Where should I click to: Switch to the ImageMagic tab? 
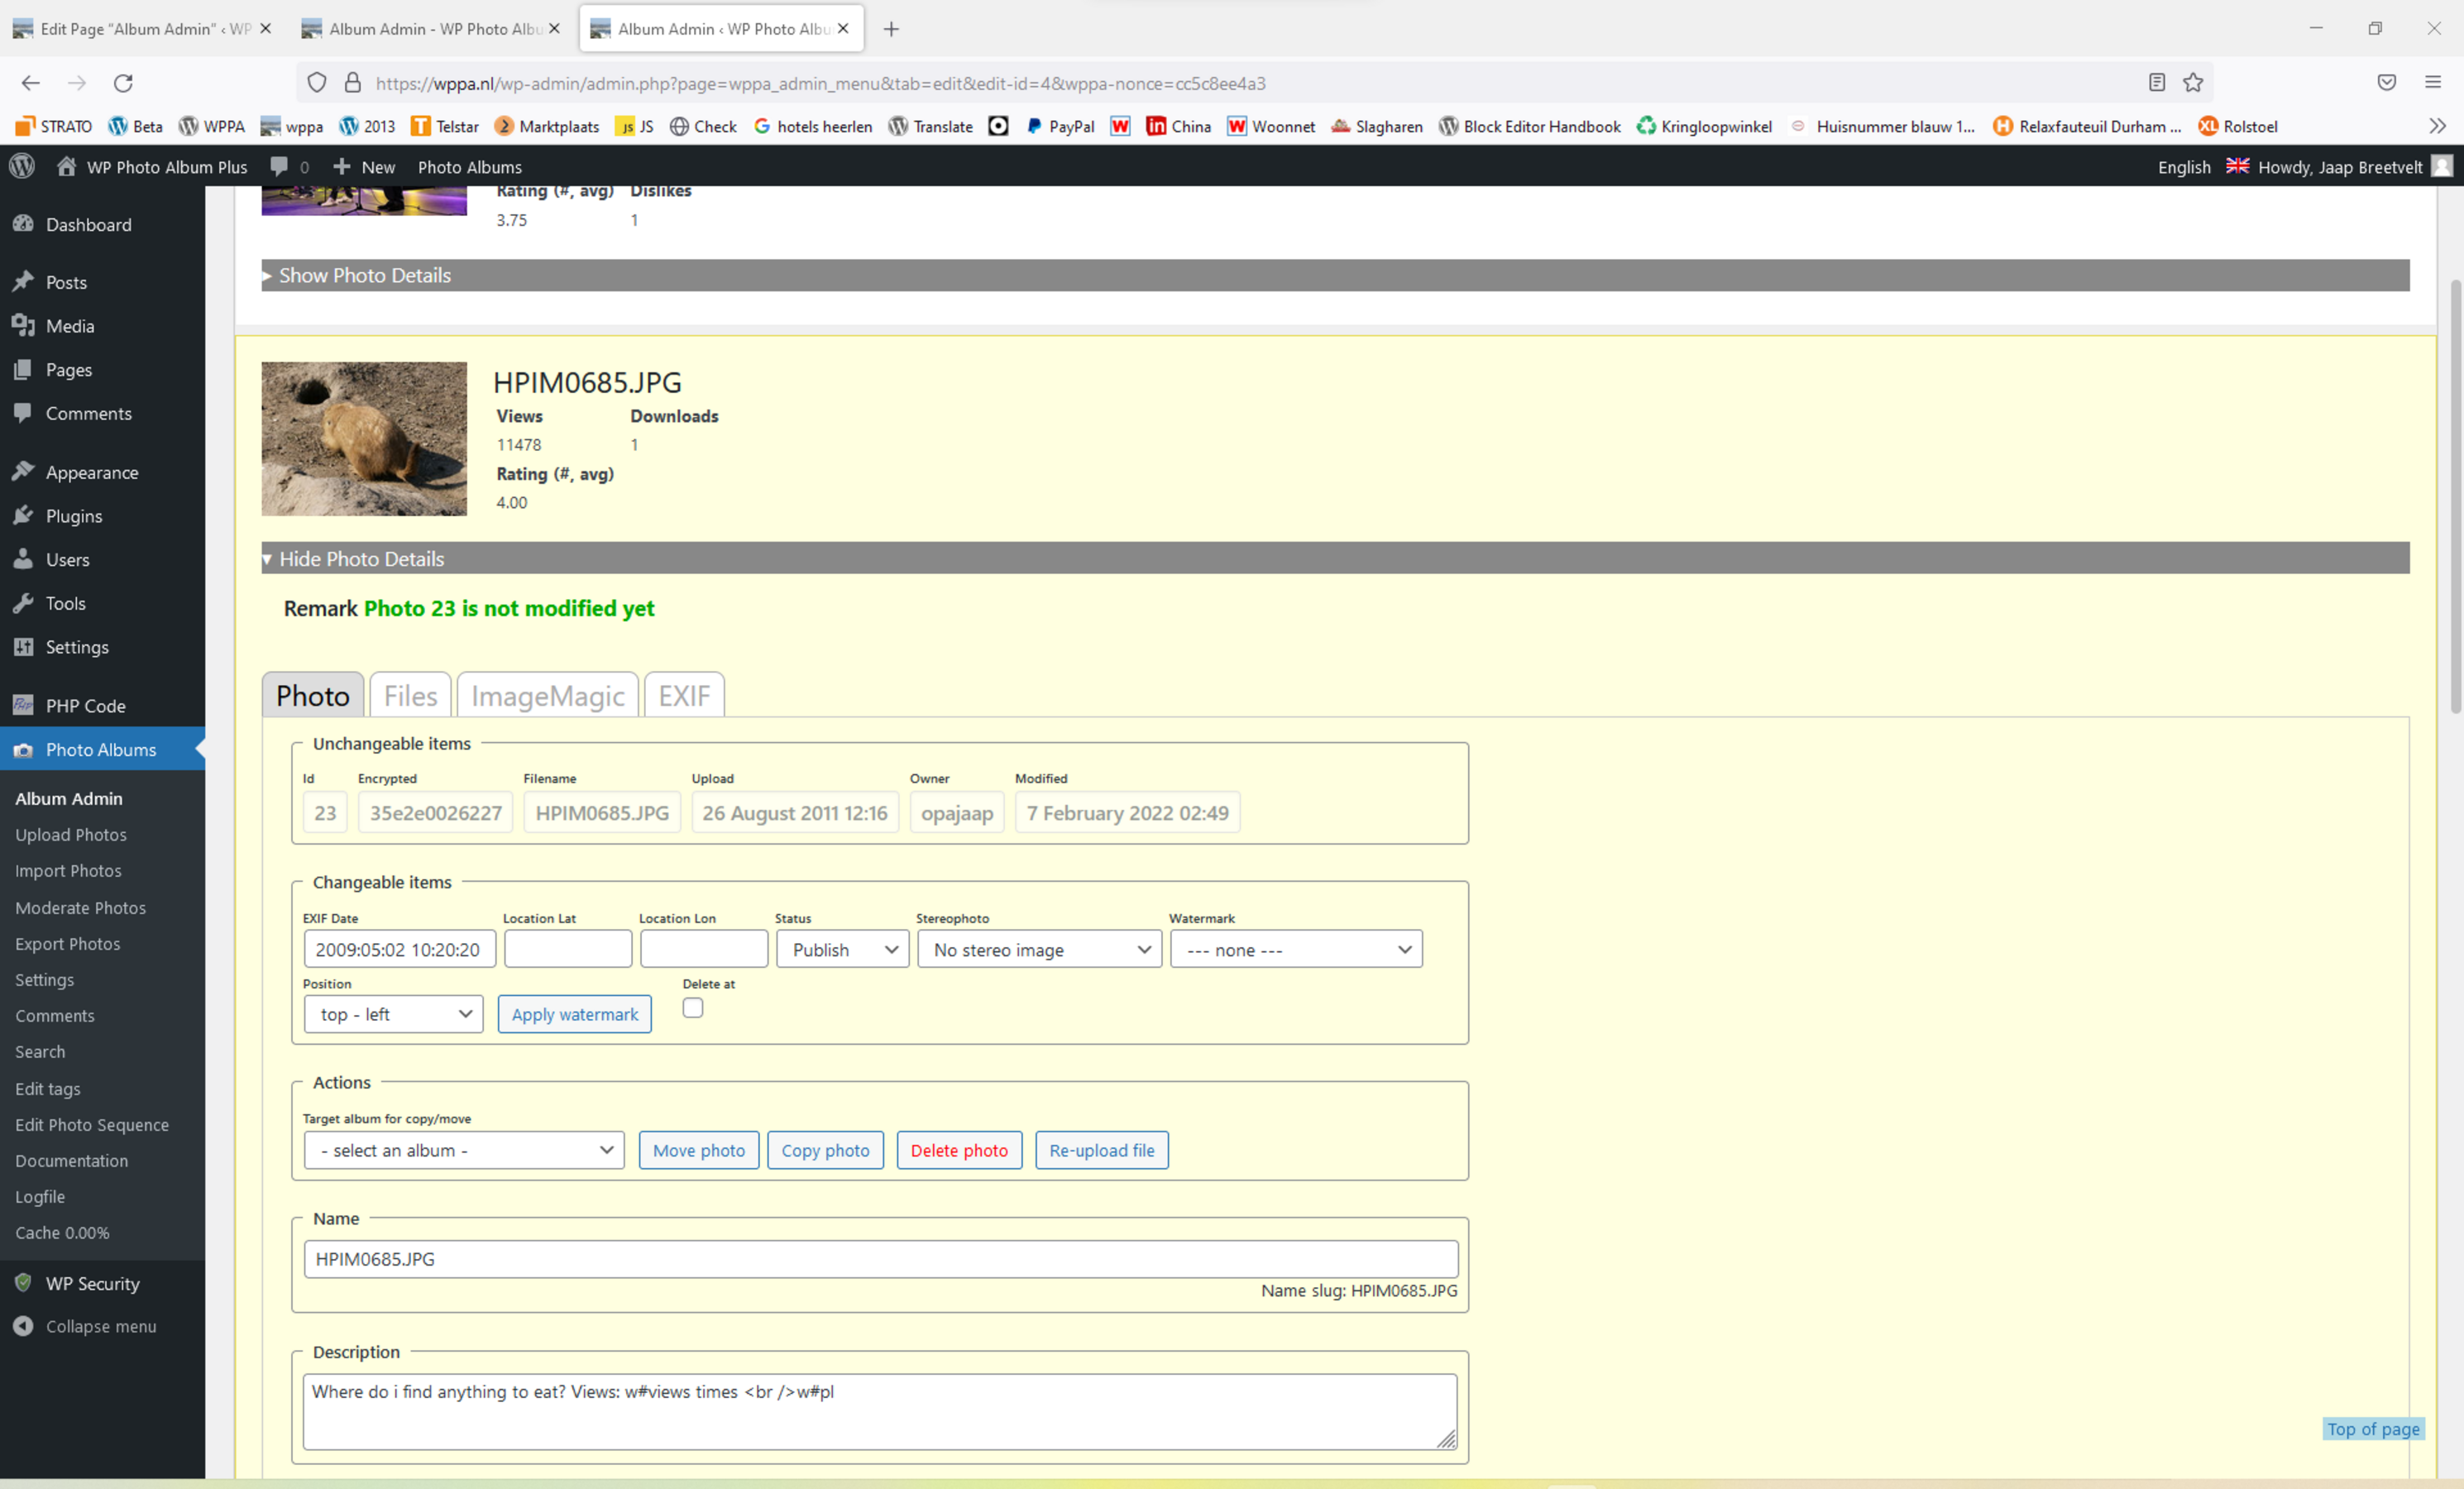pyautogui.click(x=547, y=696)
